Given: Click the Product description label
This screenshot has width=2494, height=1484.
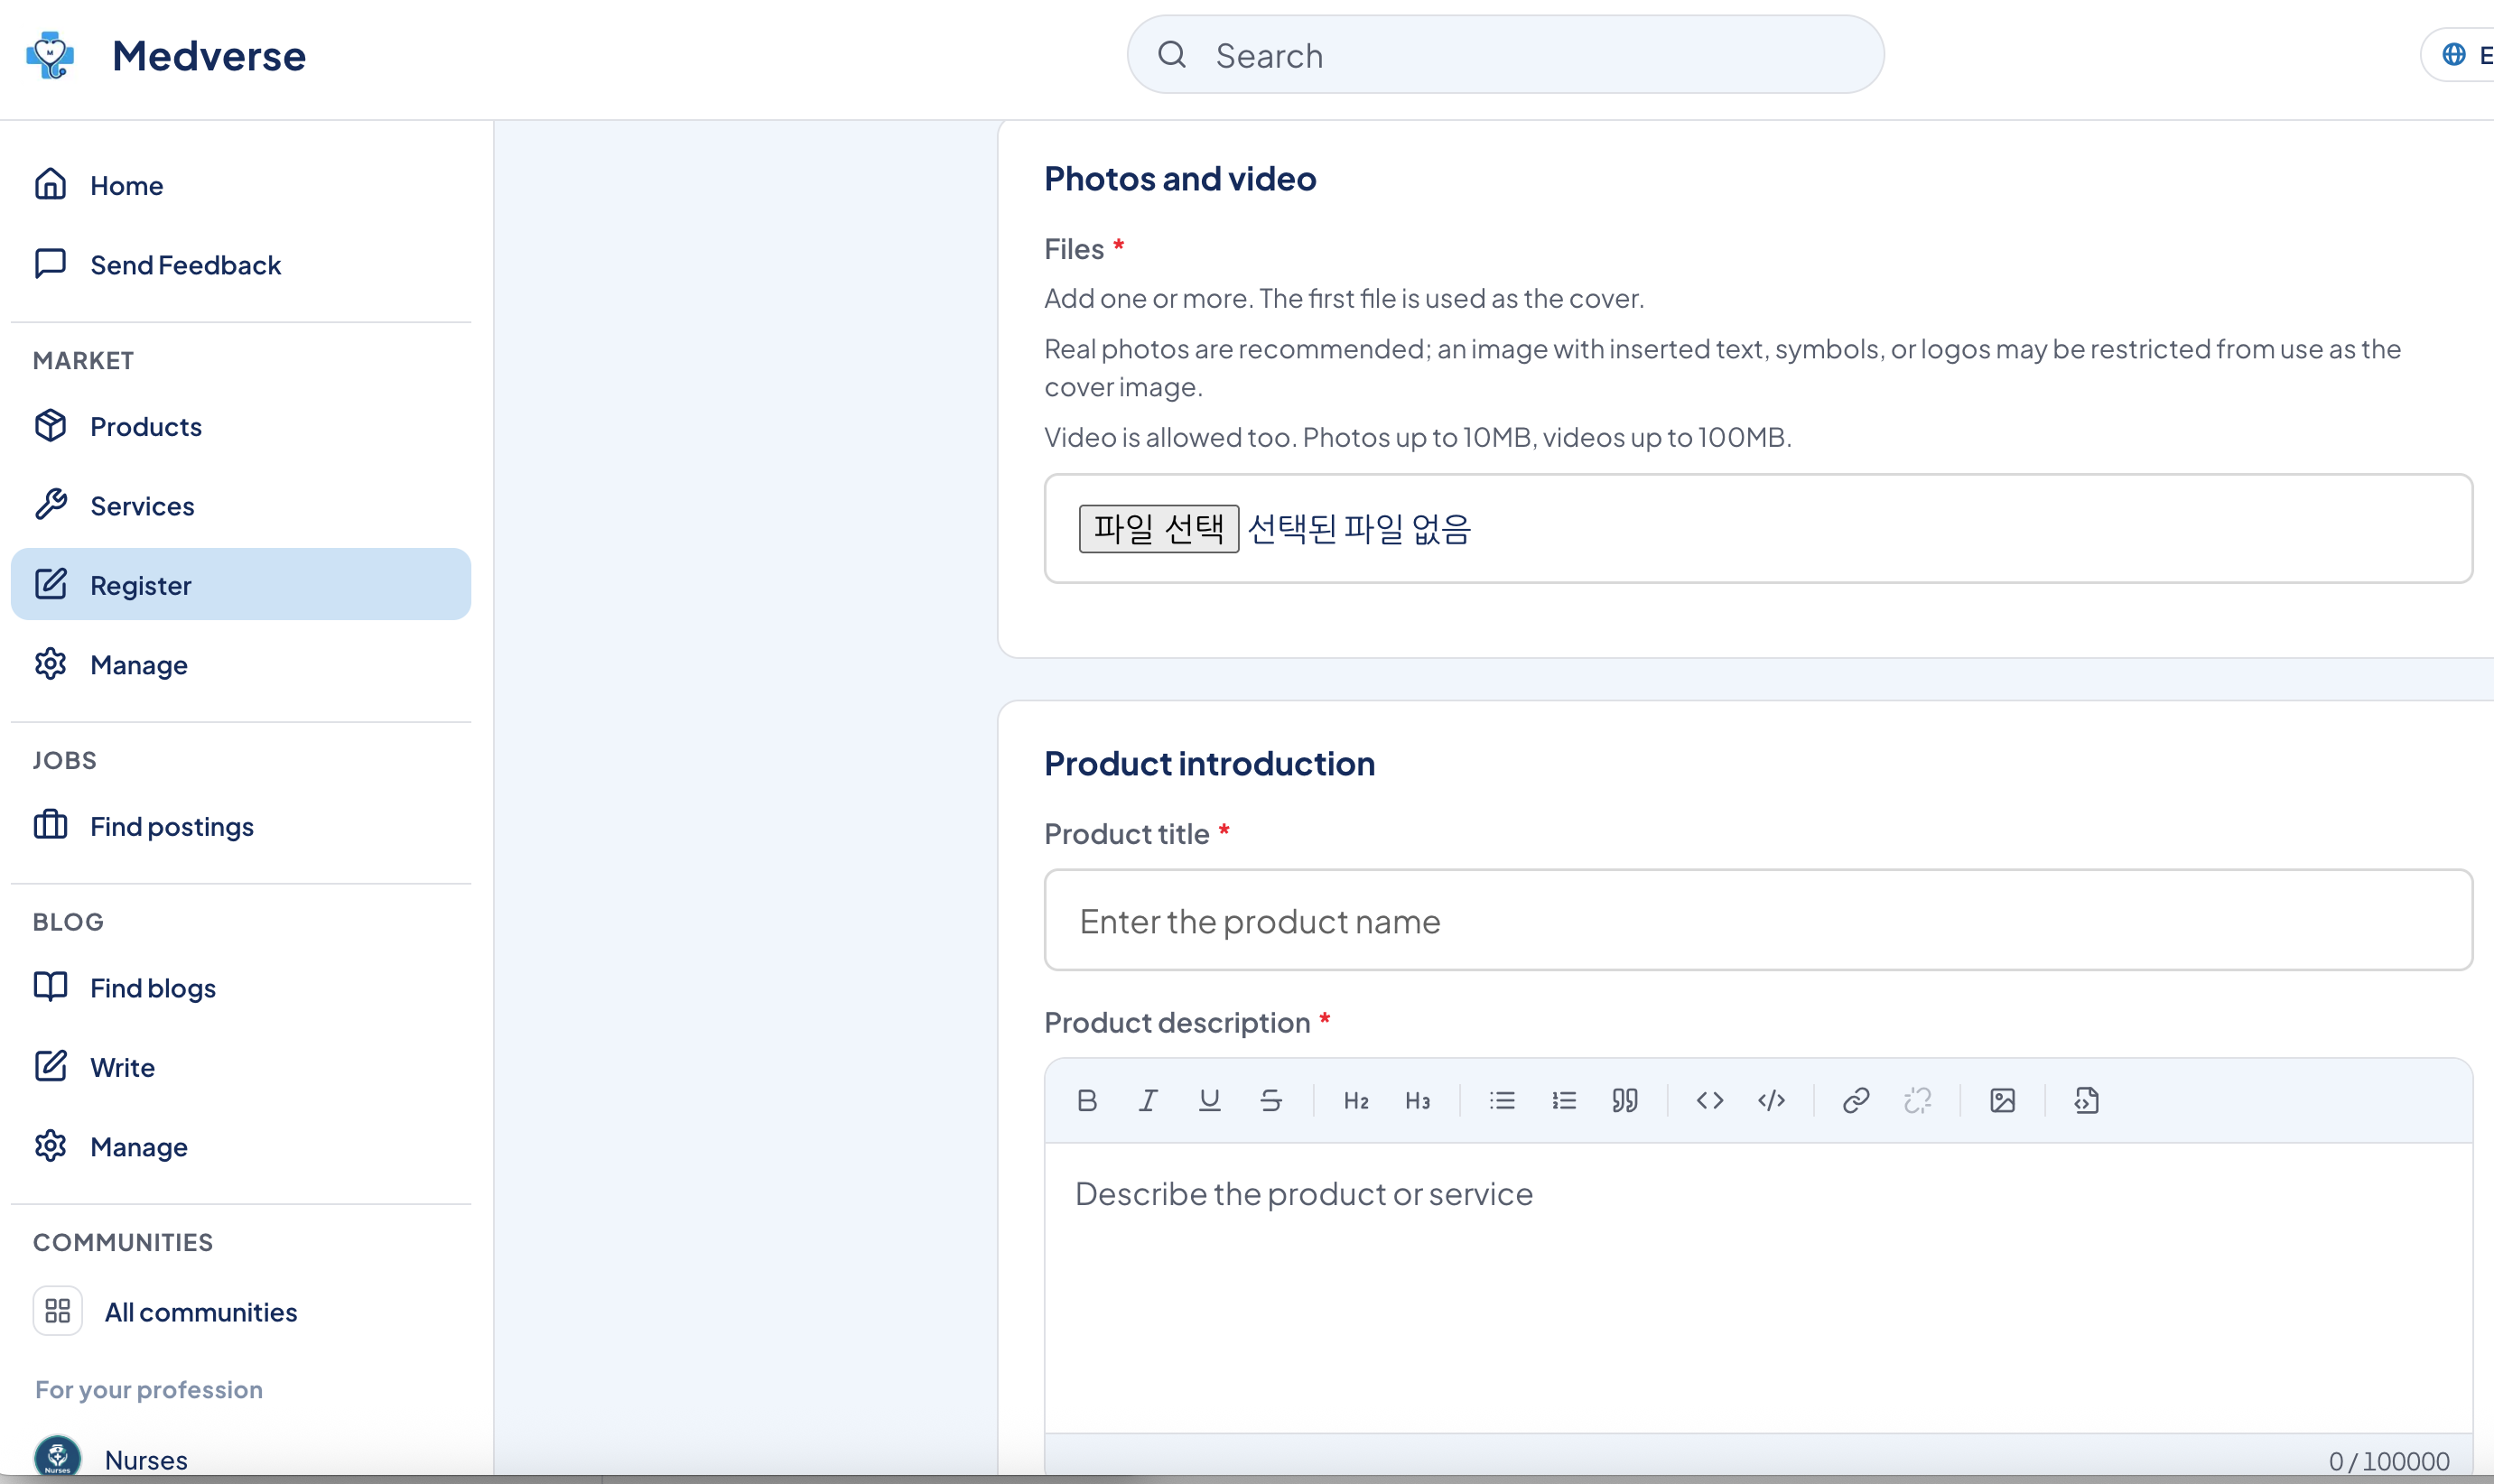Looking at the screenshot, I should [1177, 1022].
